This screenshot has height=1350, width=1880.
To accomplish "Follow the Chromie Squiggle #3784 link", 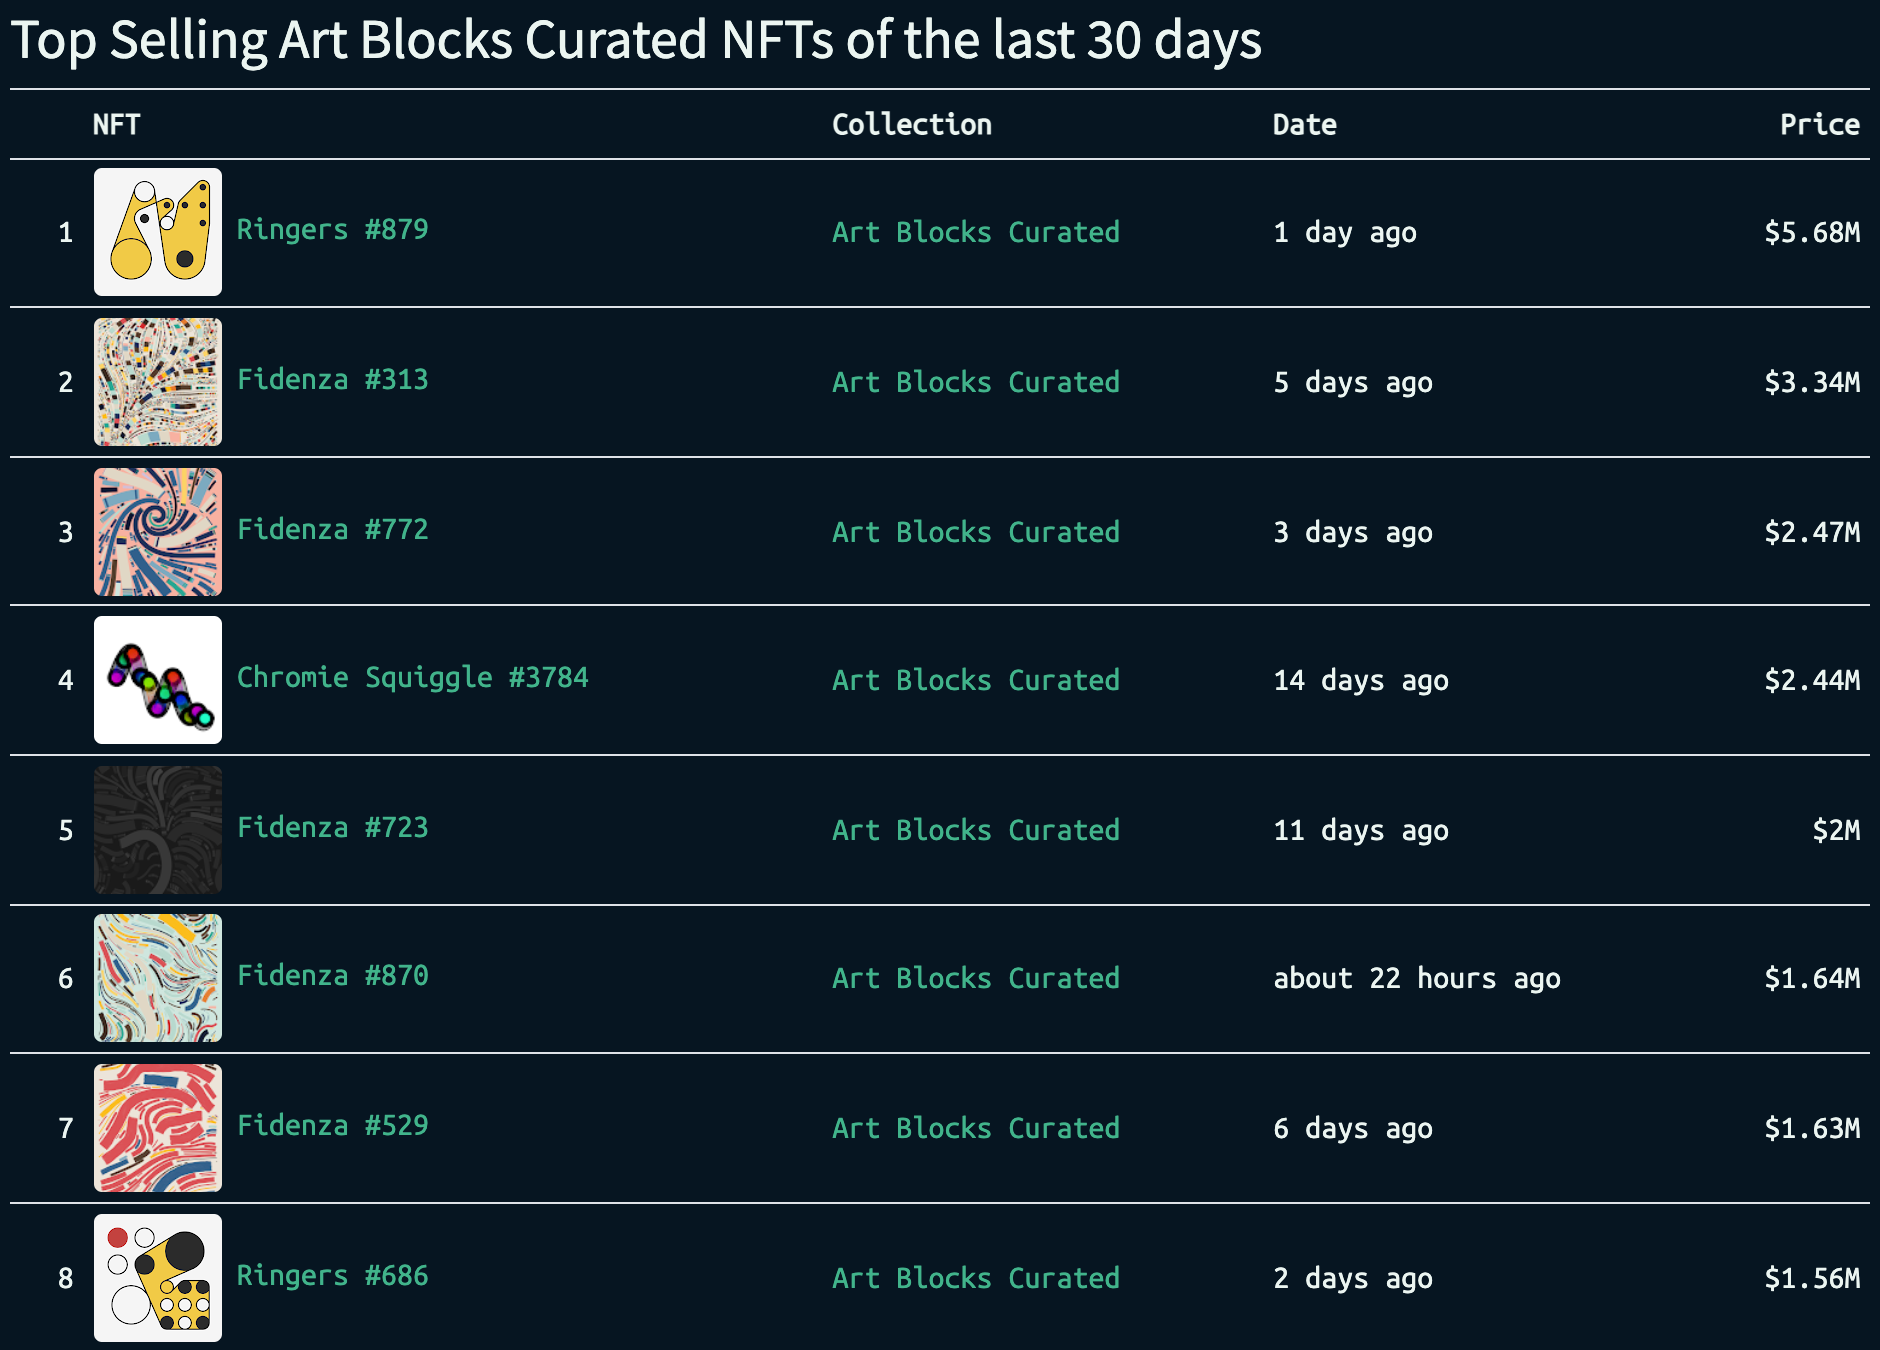I will coord(412,678).
